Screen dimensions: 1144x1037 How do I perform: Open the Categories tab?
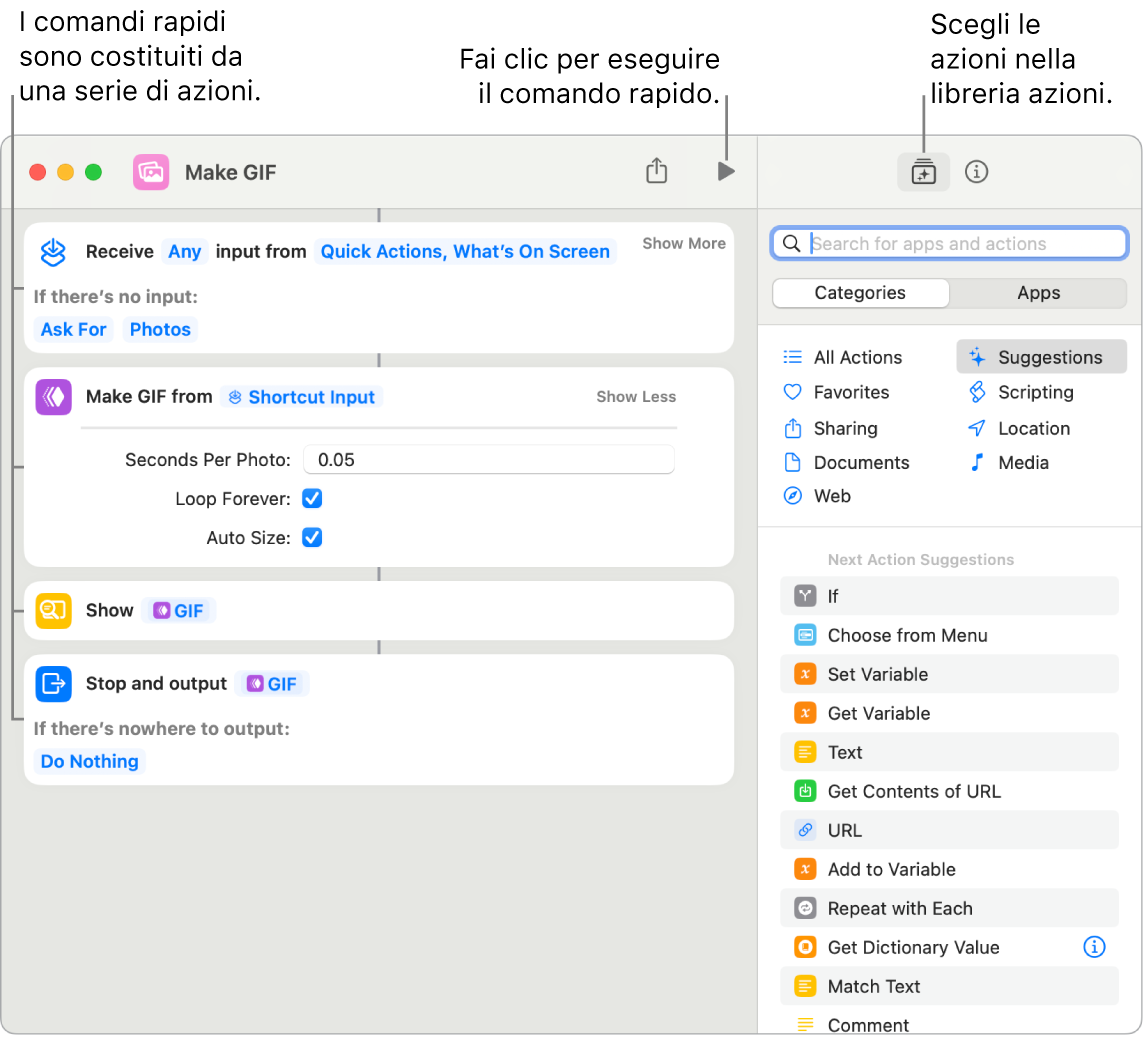tap(860, 292)
